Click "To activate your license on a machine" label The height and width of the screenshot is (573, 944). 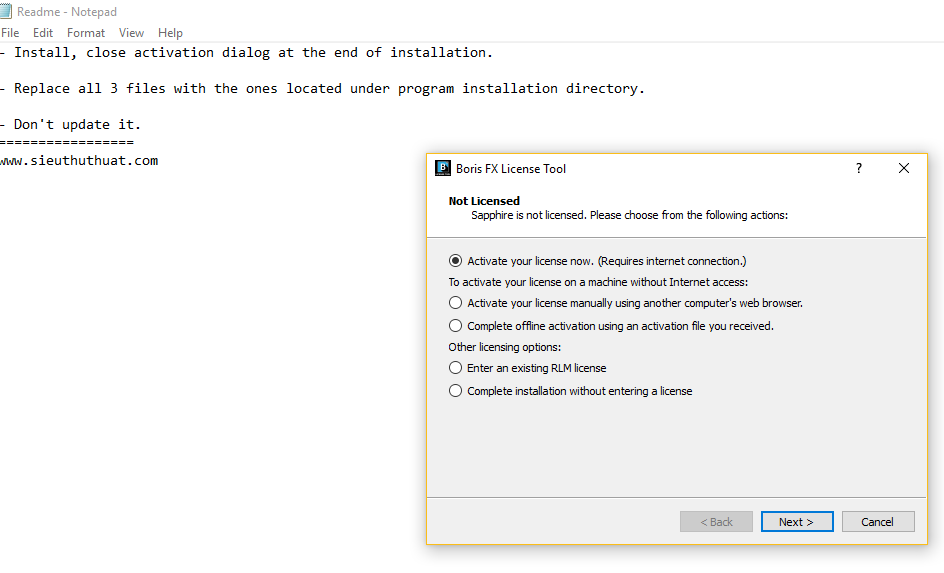[x=598, y=282]
